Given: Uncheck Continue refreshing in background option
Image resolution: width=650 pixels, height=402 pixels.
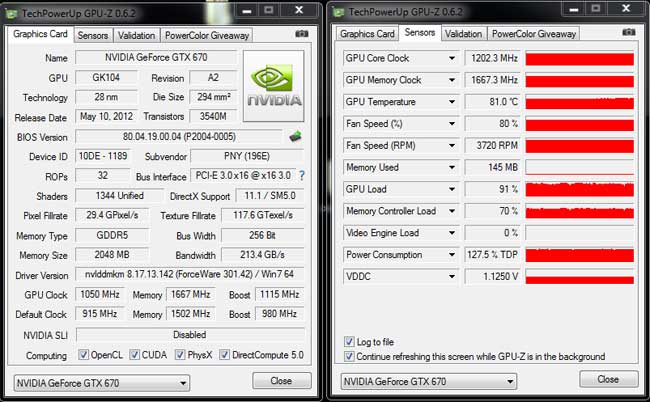Looking at the screenshot, I should pyautogui.click(x=349, y=356).
